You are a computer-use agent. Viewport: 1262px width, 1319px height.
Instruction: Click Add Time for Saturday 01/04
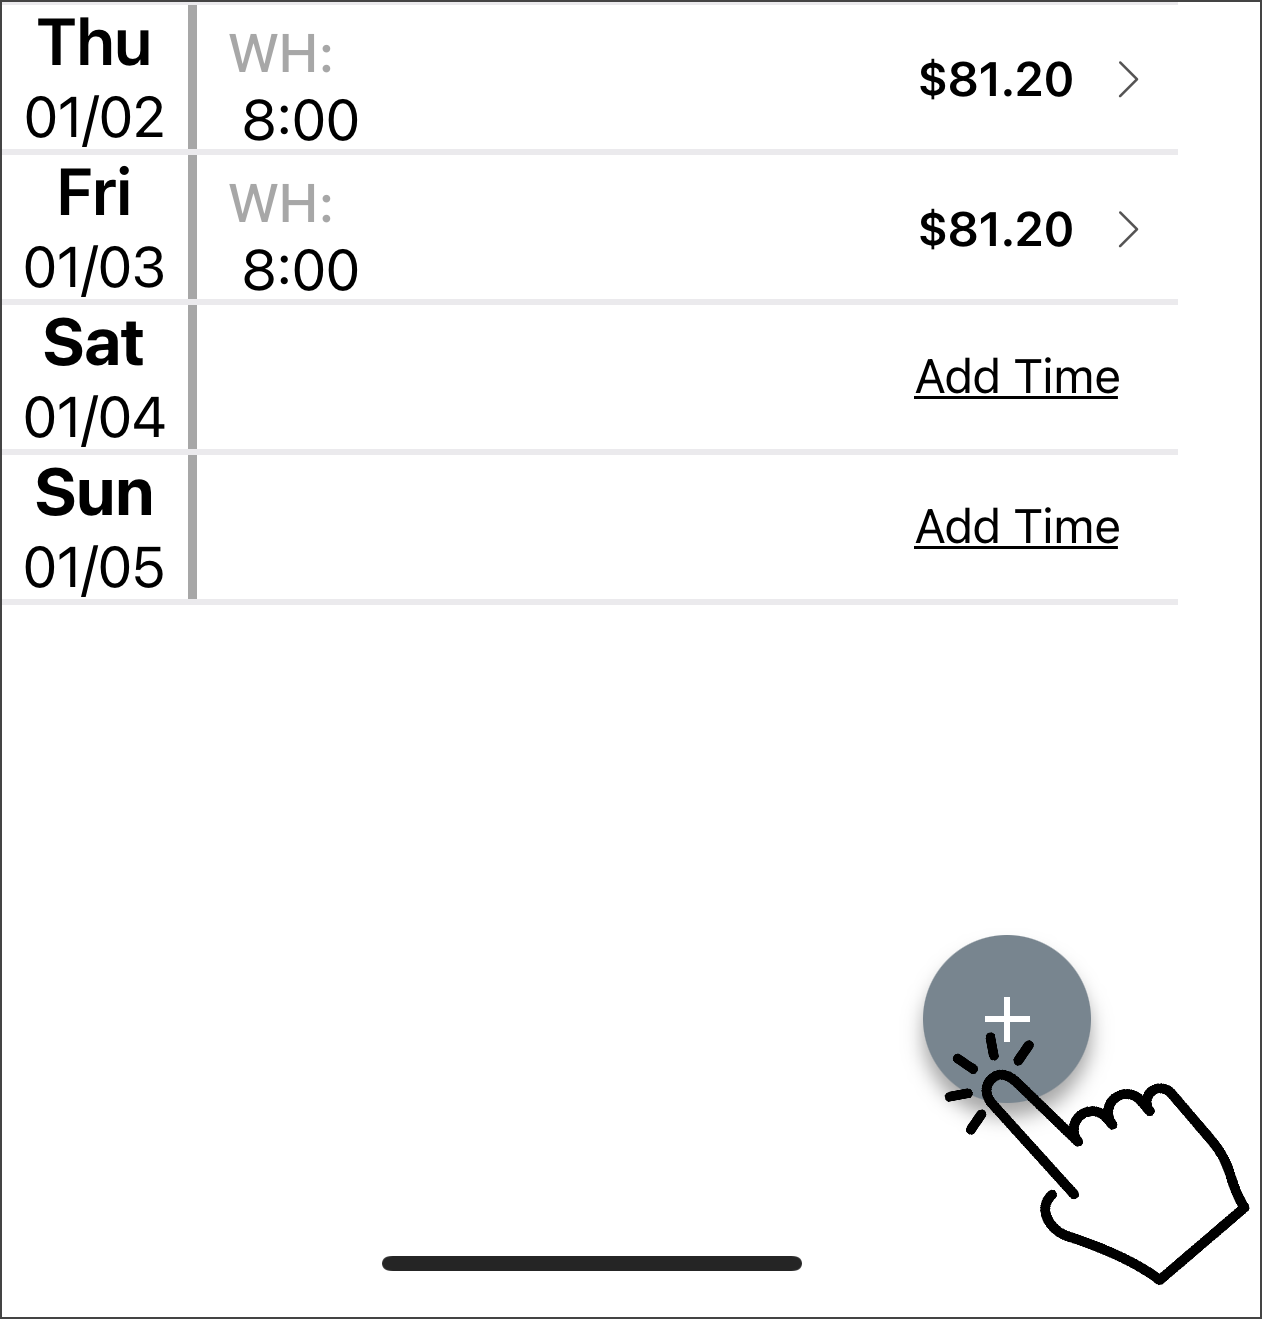pyautogui.click(x=1017, y=377)
